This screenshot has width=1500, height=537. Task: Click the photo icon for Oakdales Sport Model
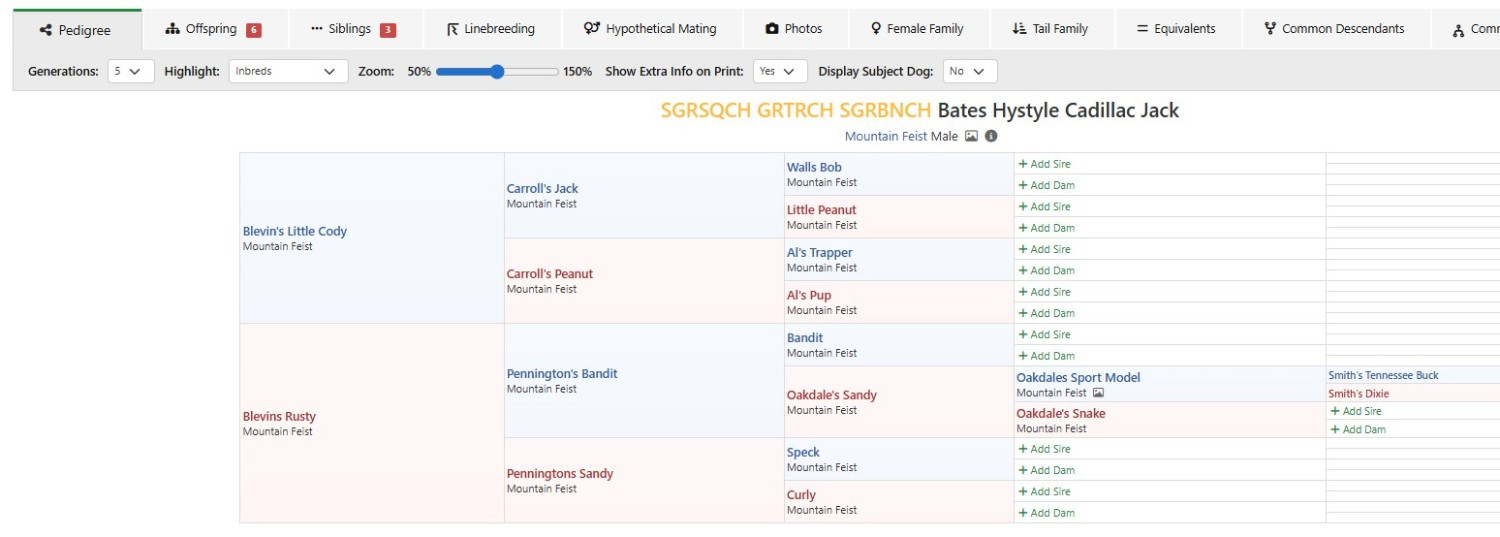pyautogui.click(x=1098, y=394)
